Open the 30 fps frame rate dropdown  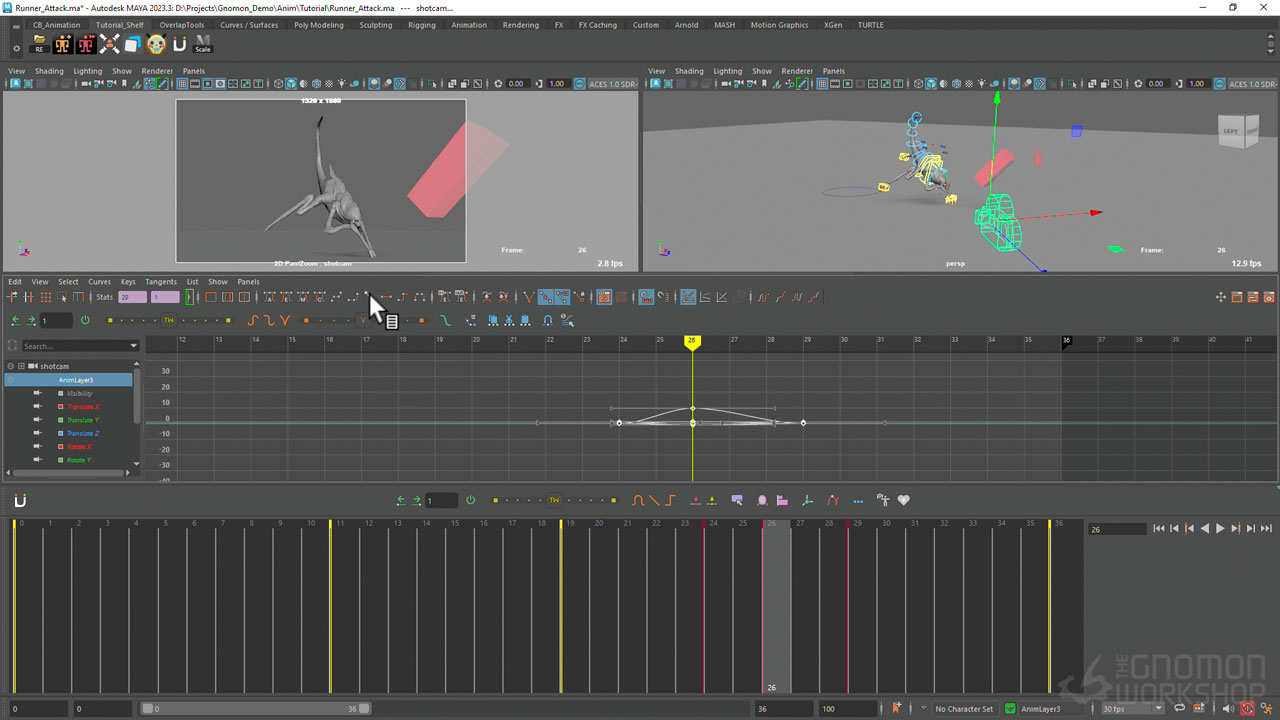point(1158,709)
